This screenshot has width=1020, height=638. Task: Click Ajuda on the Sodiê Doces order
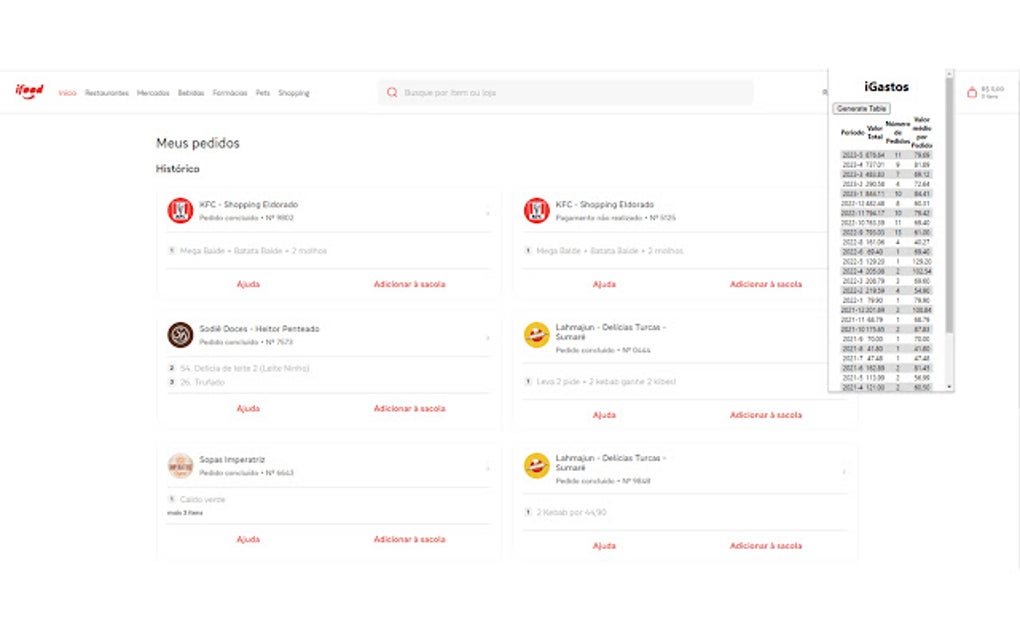pos(248,408)
